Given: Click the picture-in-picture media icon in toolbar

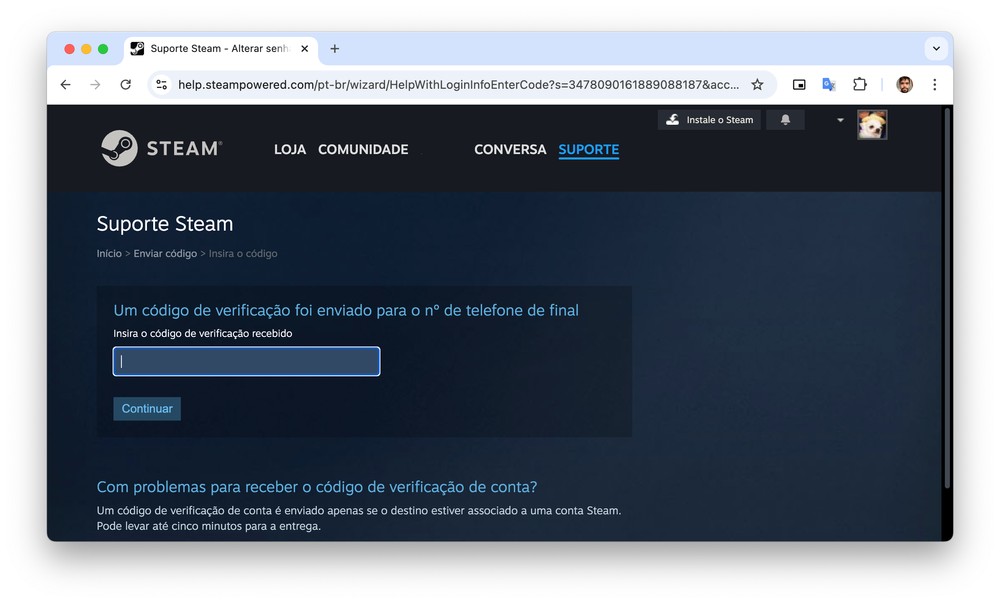Looking at the screenshot, I should tap(799, 85).
